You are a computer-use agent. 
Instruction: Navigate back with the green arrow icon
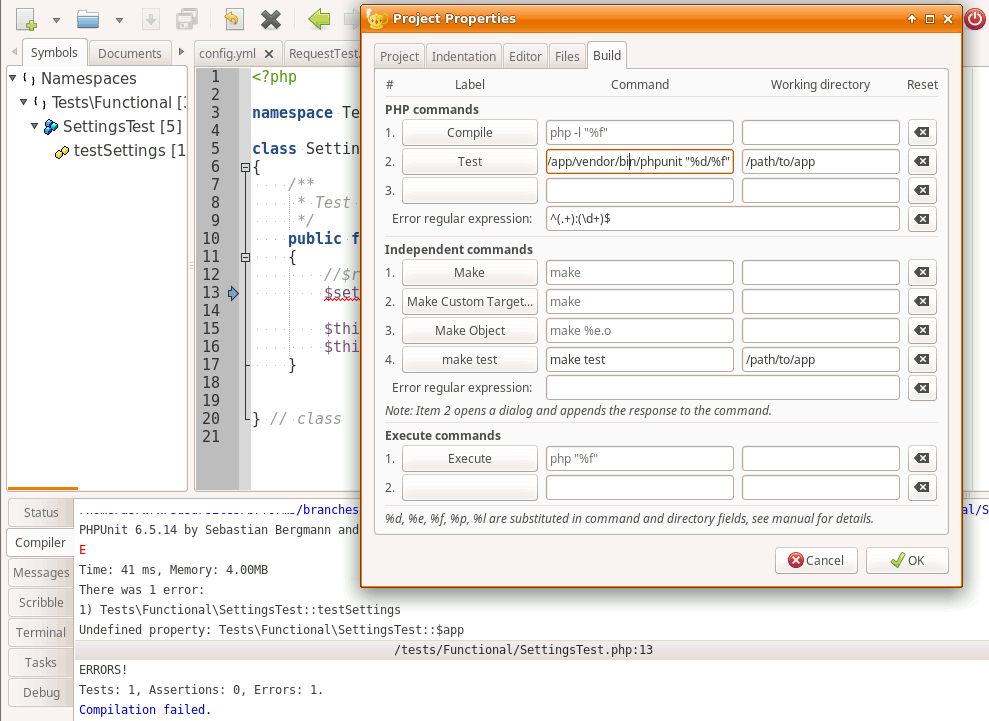pos(320,18)
